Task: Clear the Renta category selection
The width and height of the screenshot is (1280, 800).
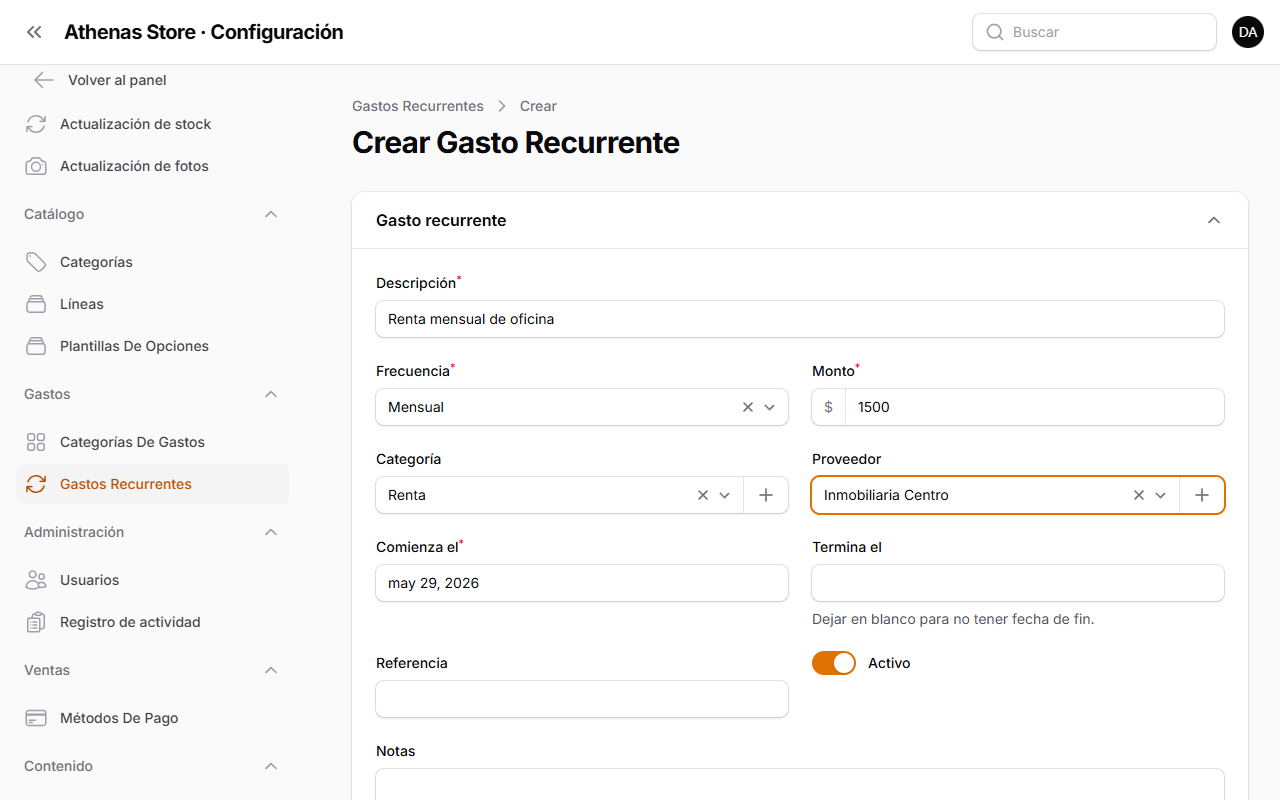Action: tap(703, 495)
